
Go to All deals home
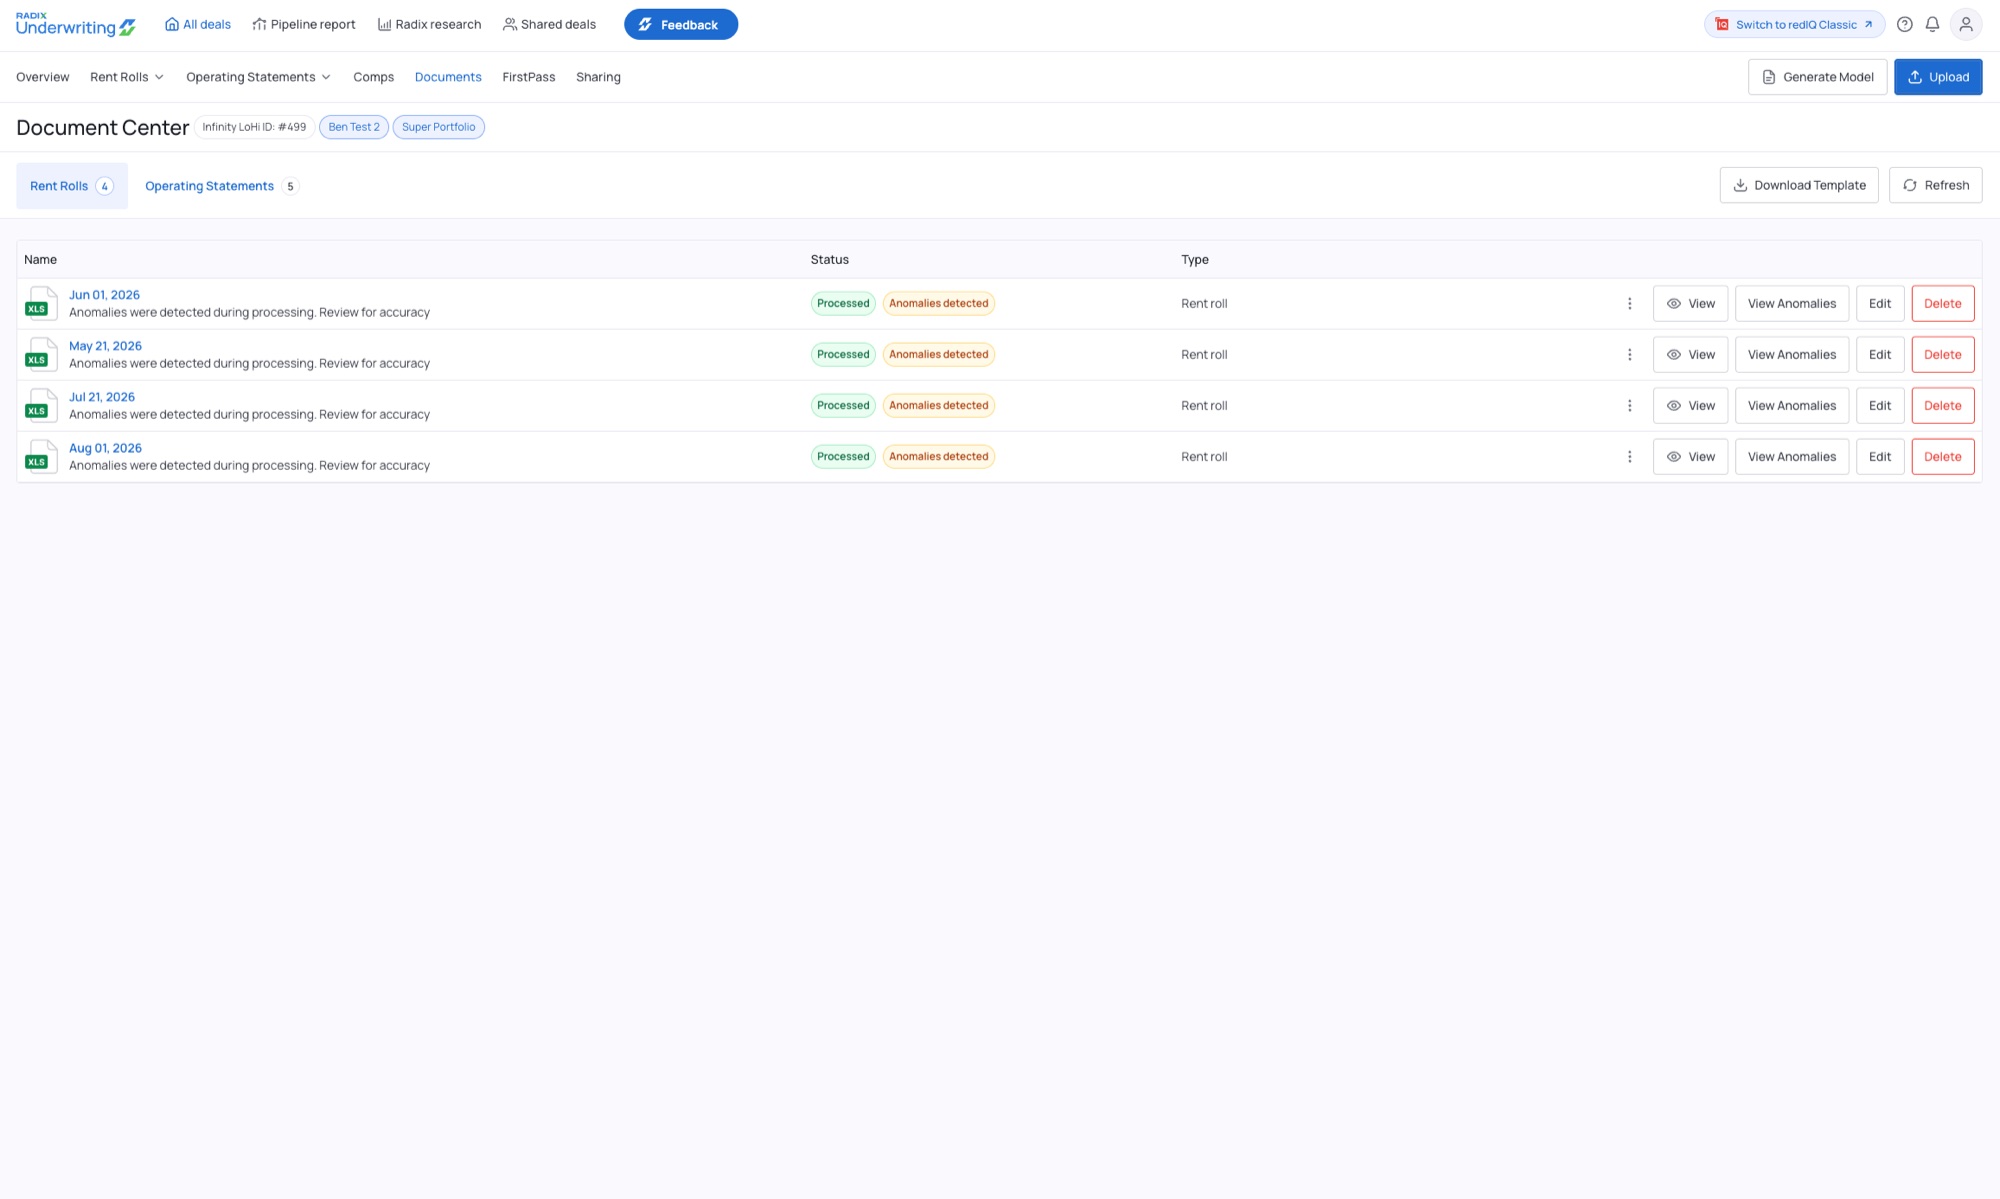[198, 25]
